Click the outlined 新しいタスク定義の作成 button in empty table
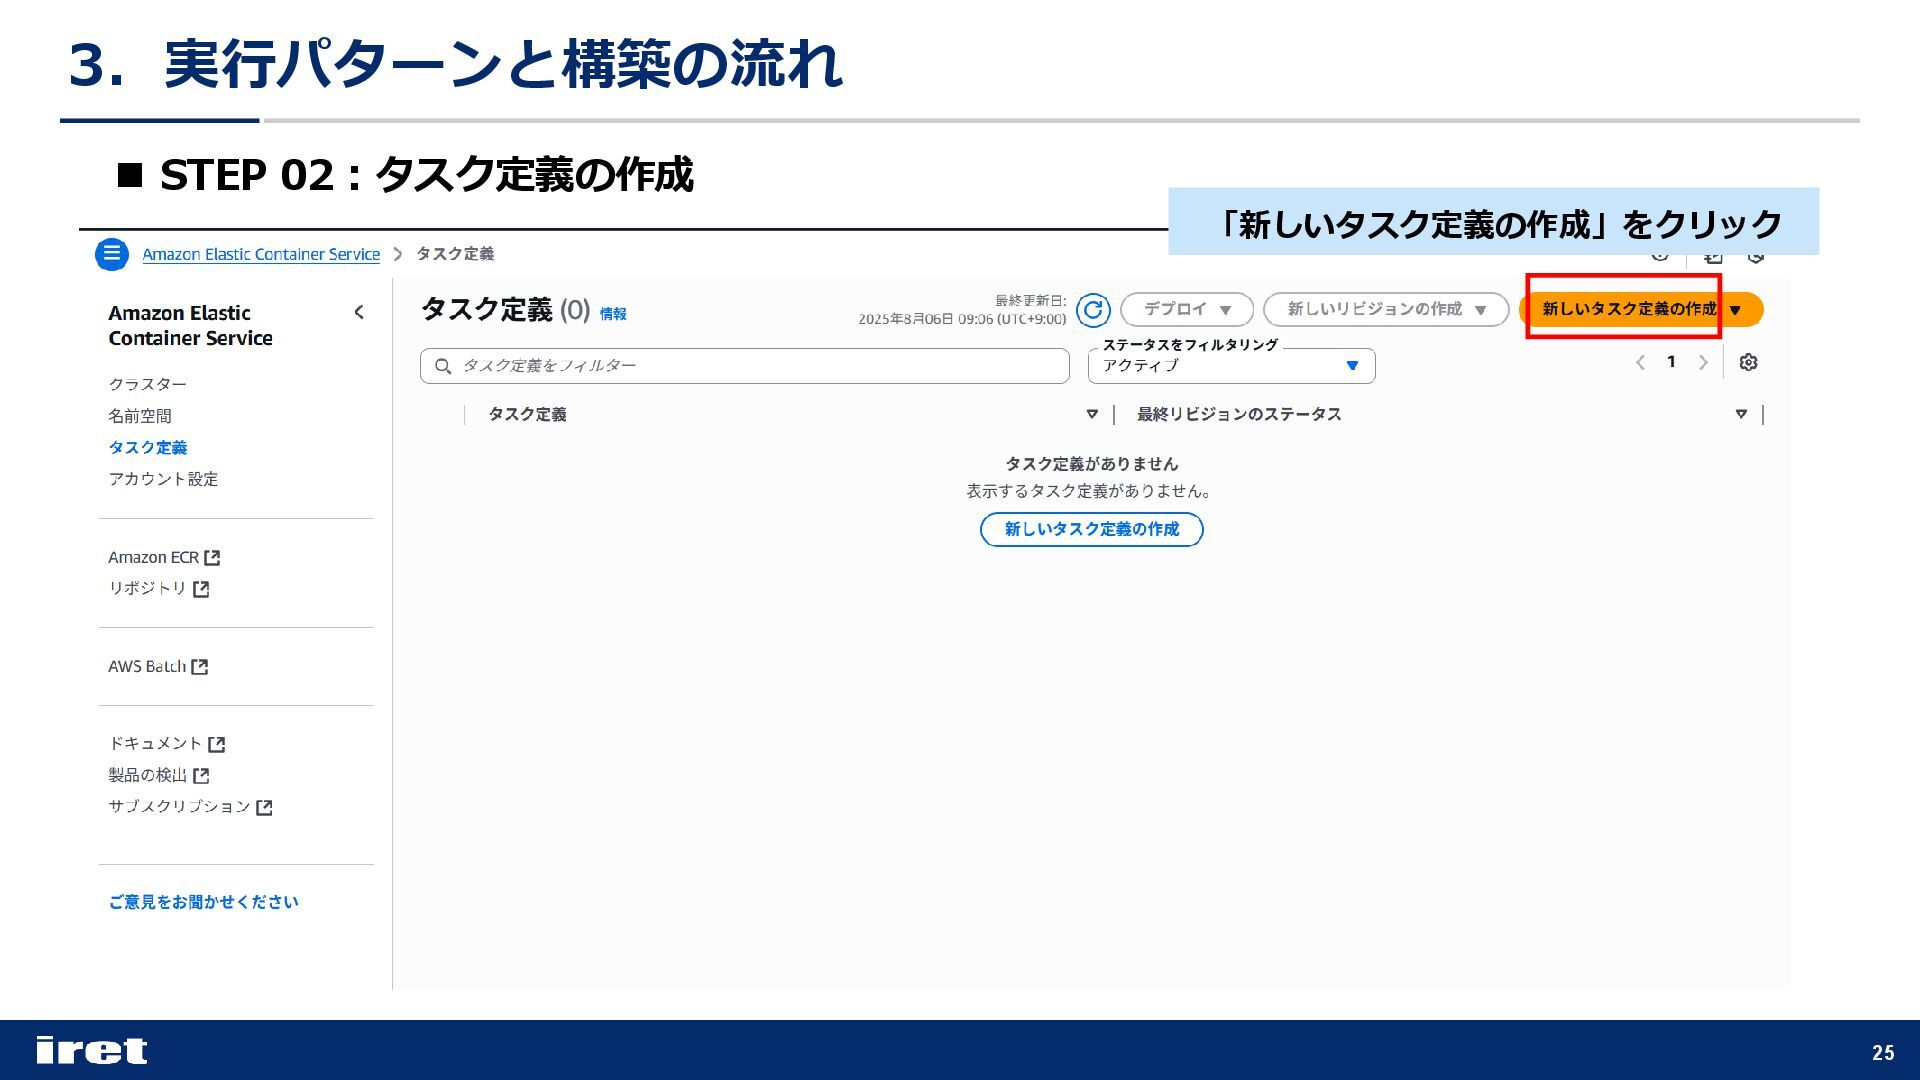This screenshot has height=1080, width=1920. coord(1092,529)
